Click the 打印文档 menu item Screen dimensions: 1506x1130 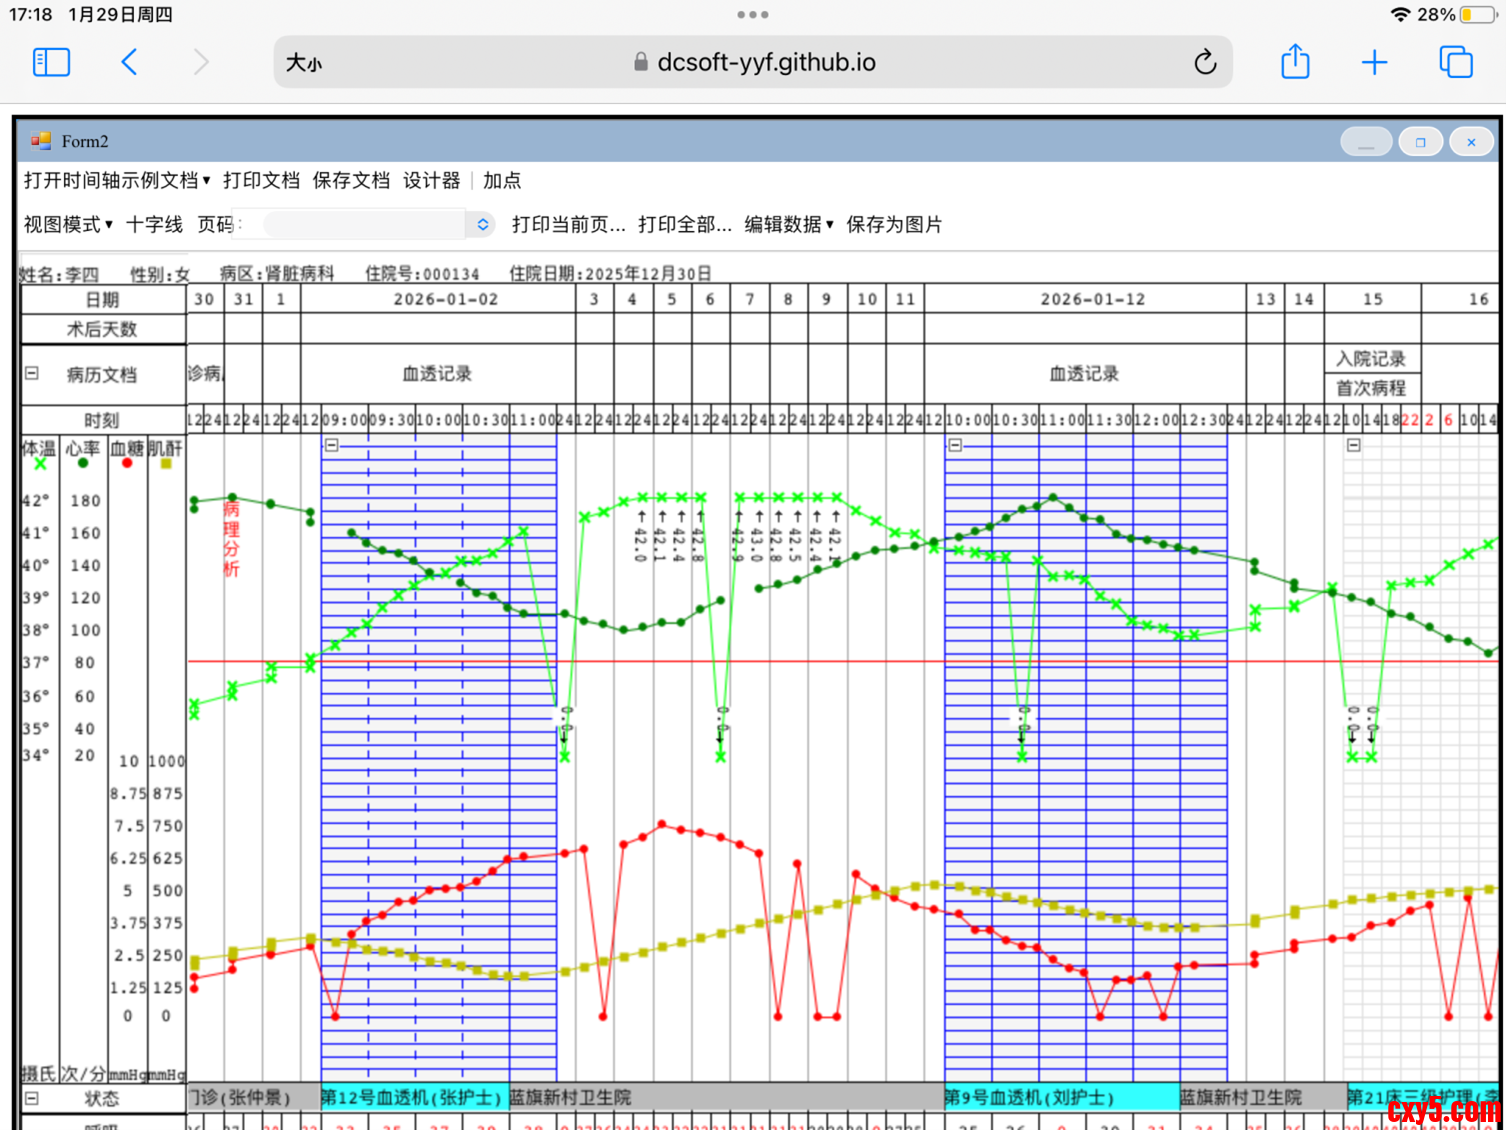tap(261, 180)
